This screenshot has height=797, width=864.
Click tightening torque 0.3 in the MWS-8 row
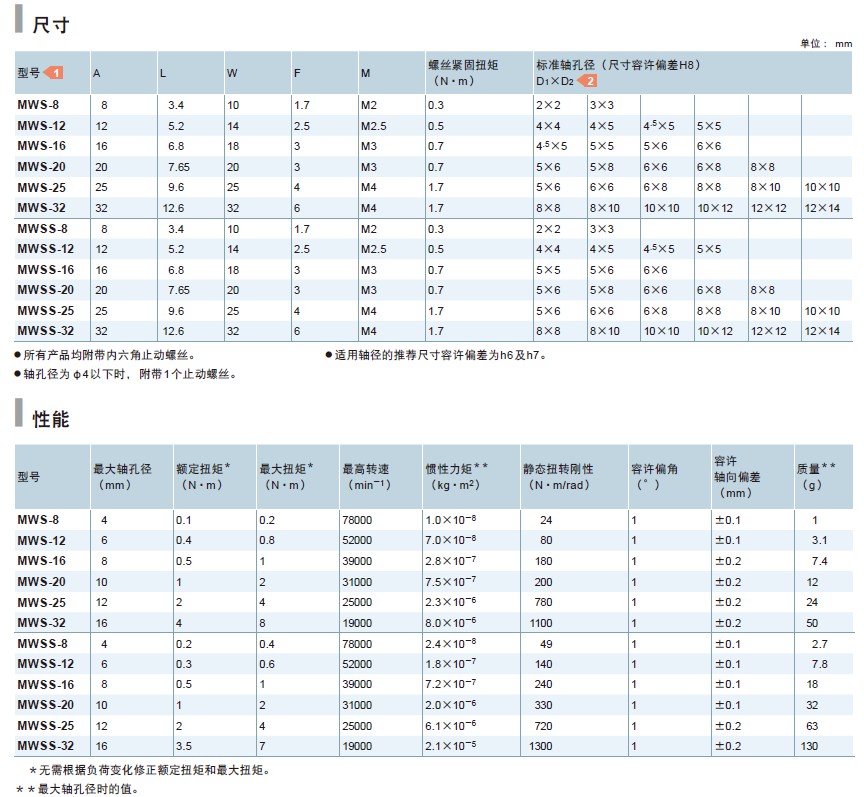pos(436,105)
